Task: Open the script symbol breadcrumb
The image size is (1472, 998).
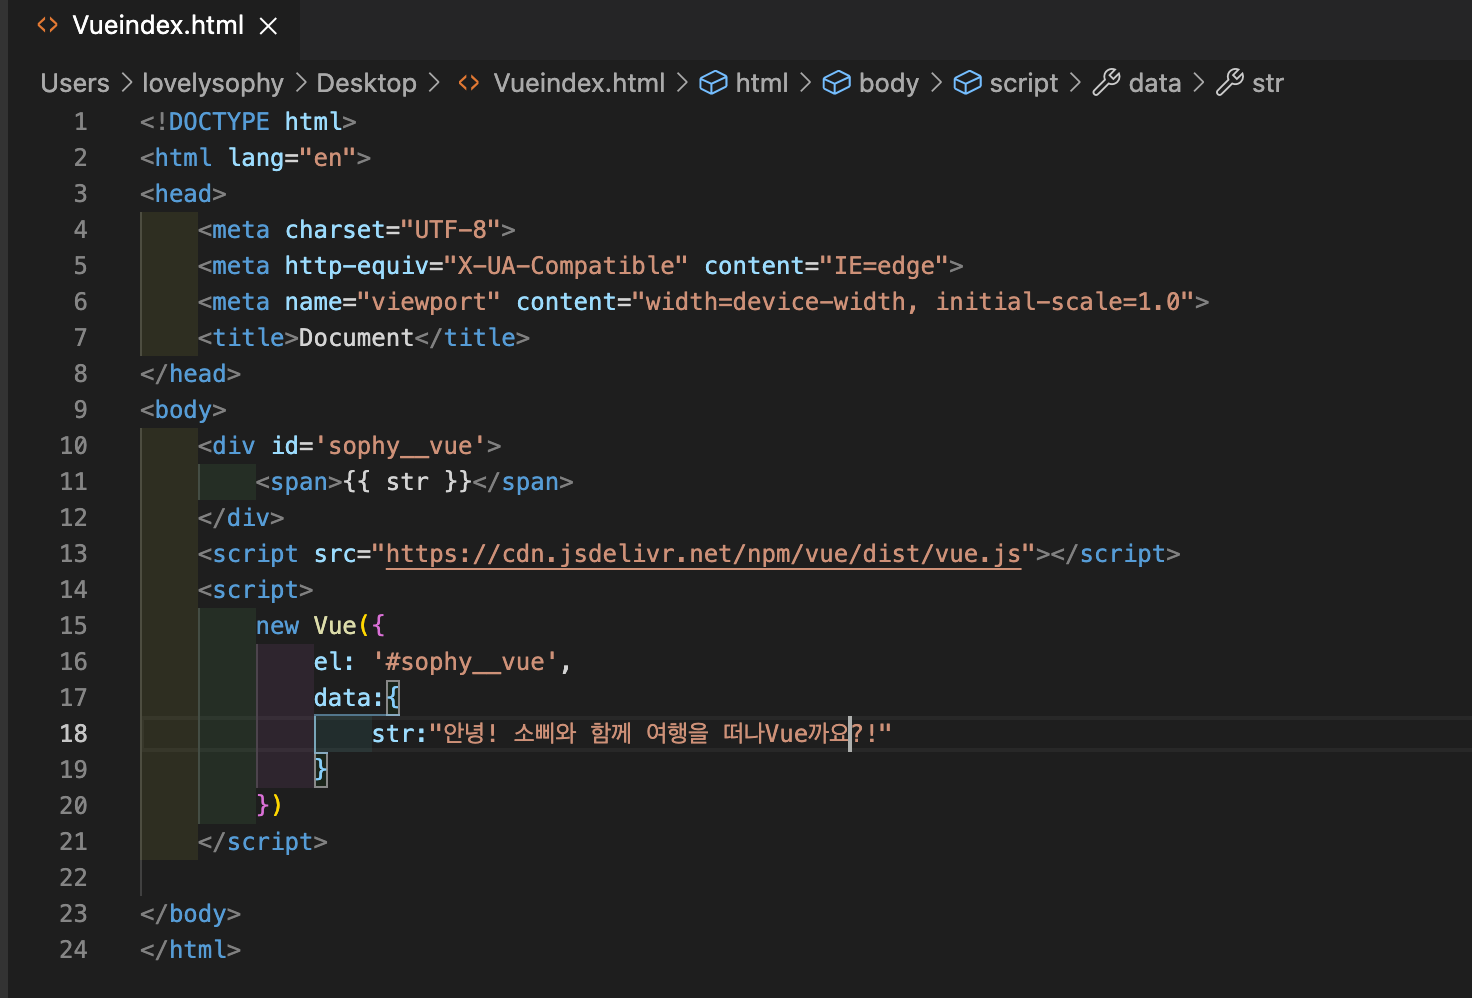Action: pyautogui.click(x=1024, y=83)
